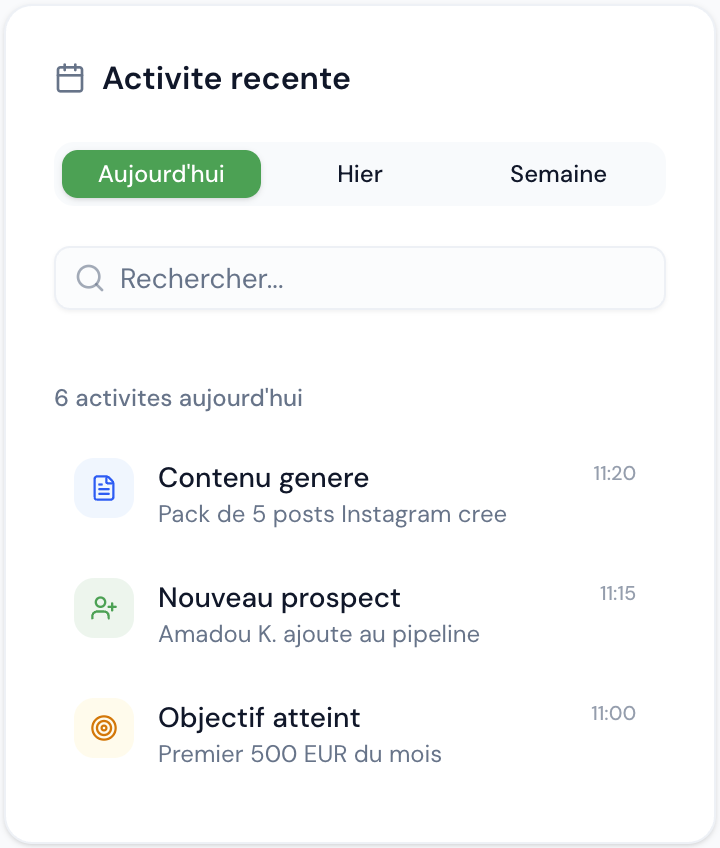The height and width of the screenshot is (848, 720).
Task: Click the calendar icon beside Activite recente
Action: [69, 77]
